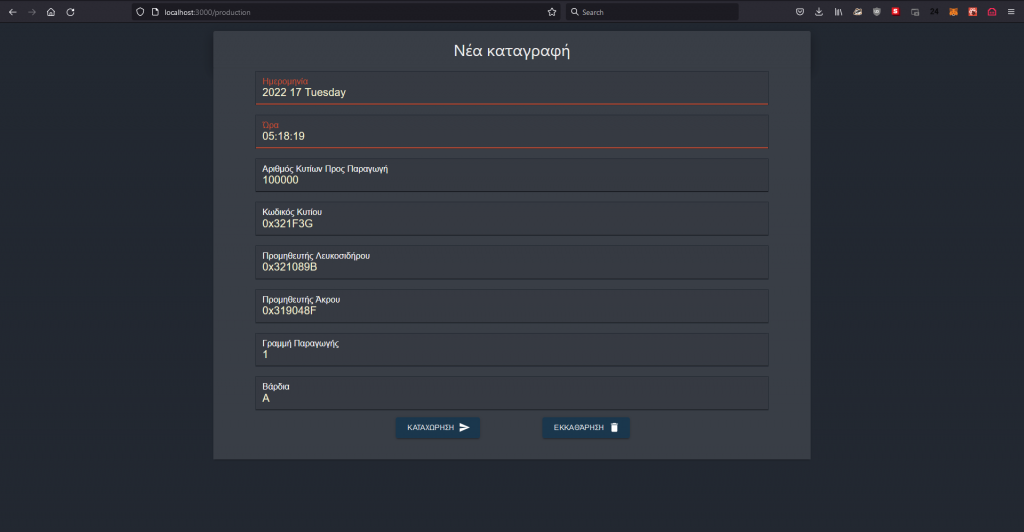Click the tracking protection shield in address bar
This screenshot has width=1024, height=532.
tap(140, 12)
